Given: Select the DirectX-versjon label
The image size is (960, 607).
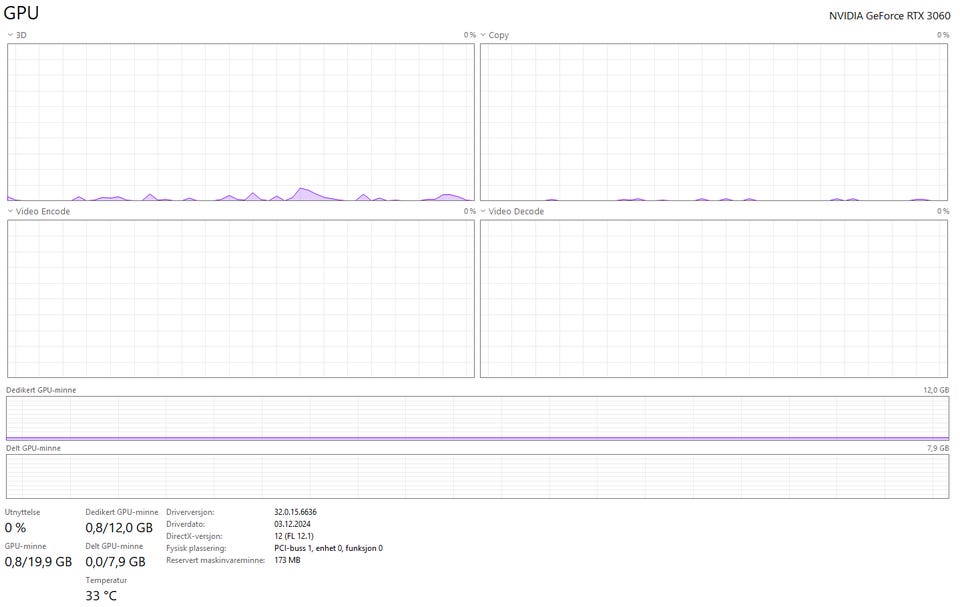Looking at the screenshot, I should tap(194, 536).
